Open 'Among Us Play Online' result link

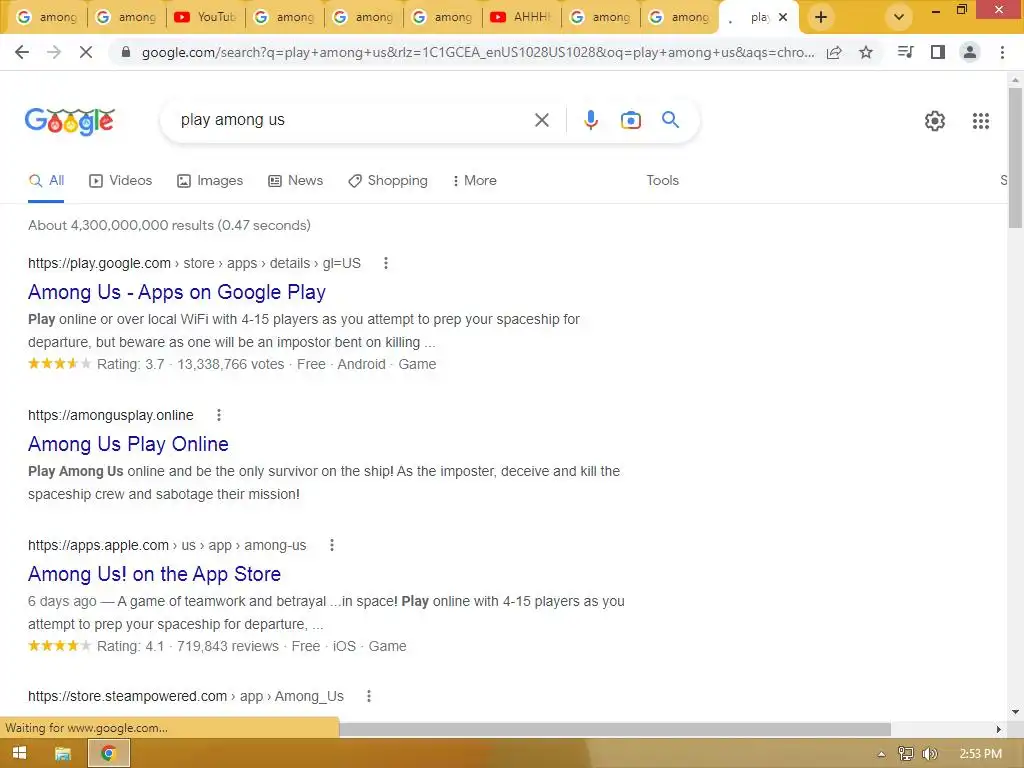coord(128,444)
